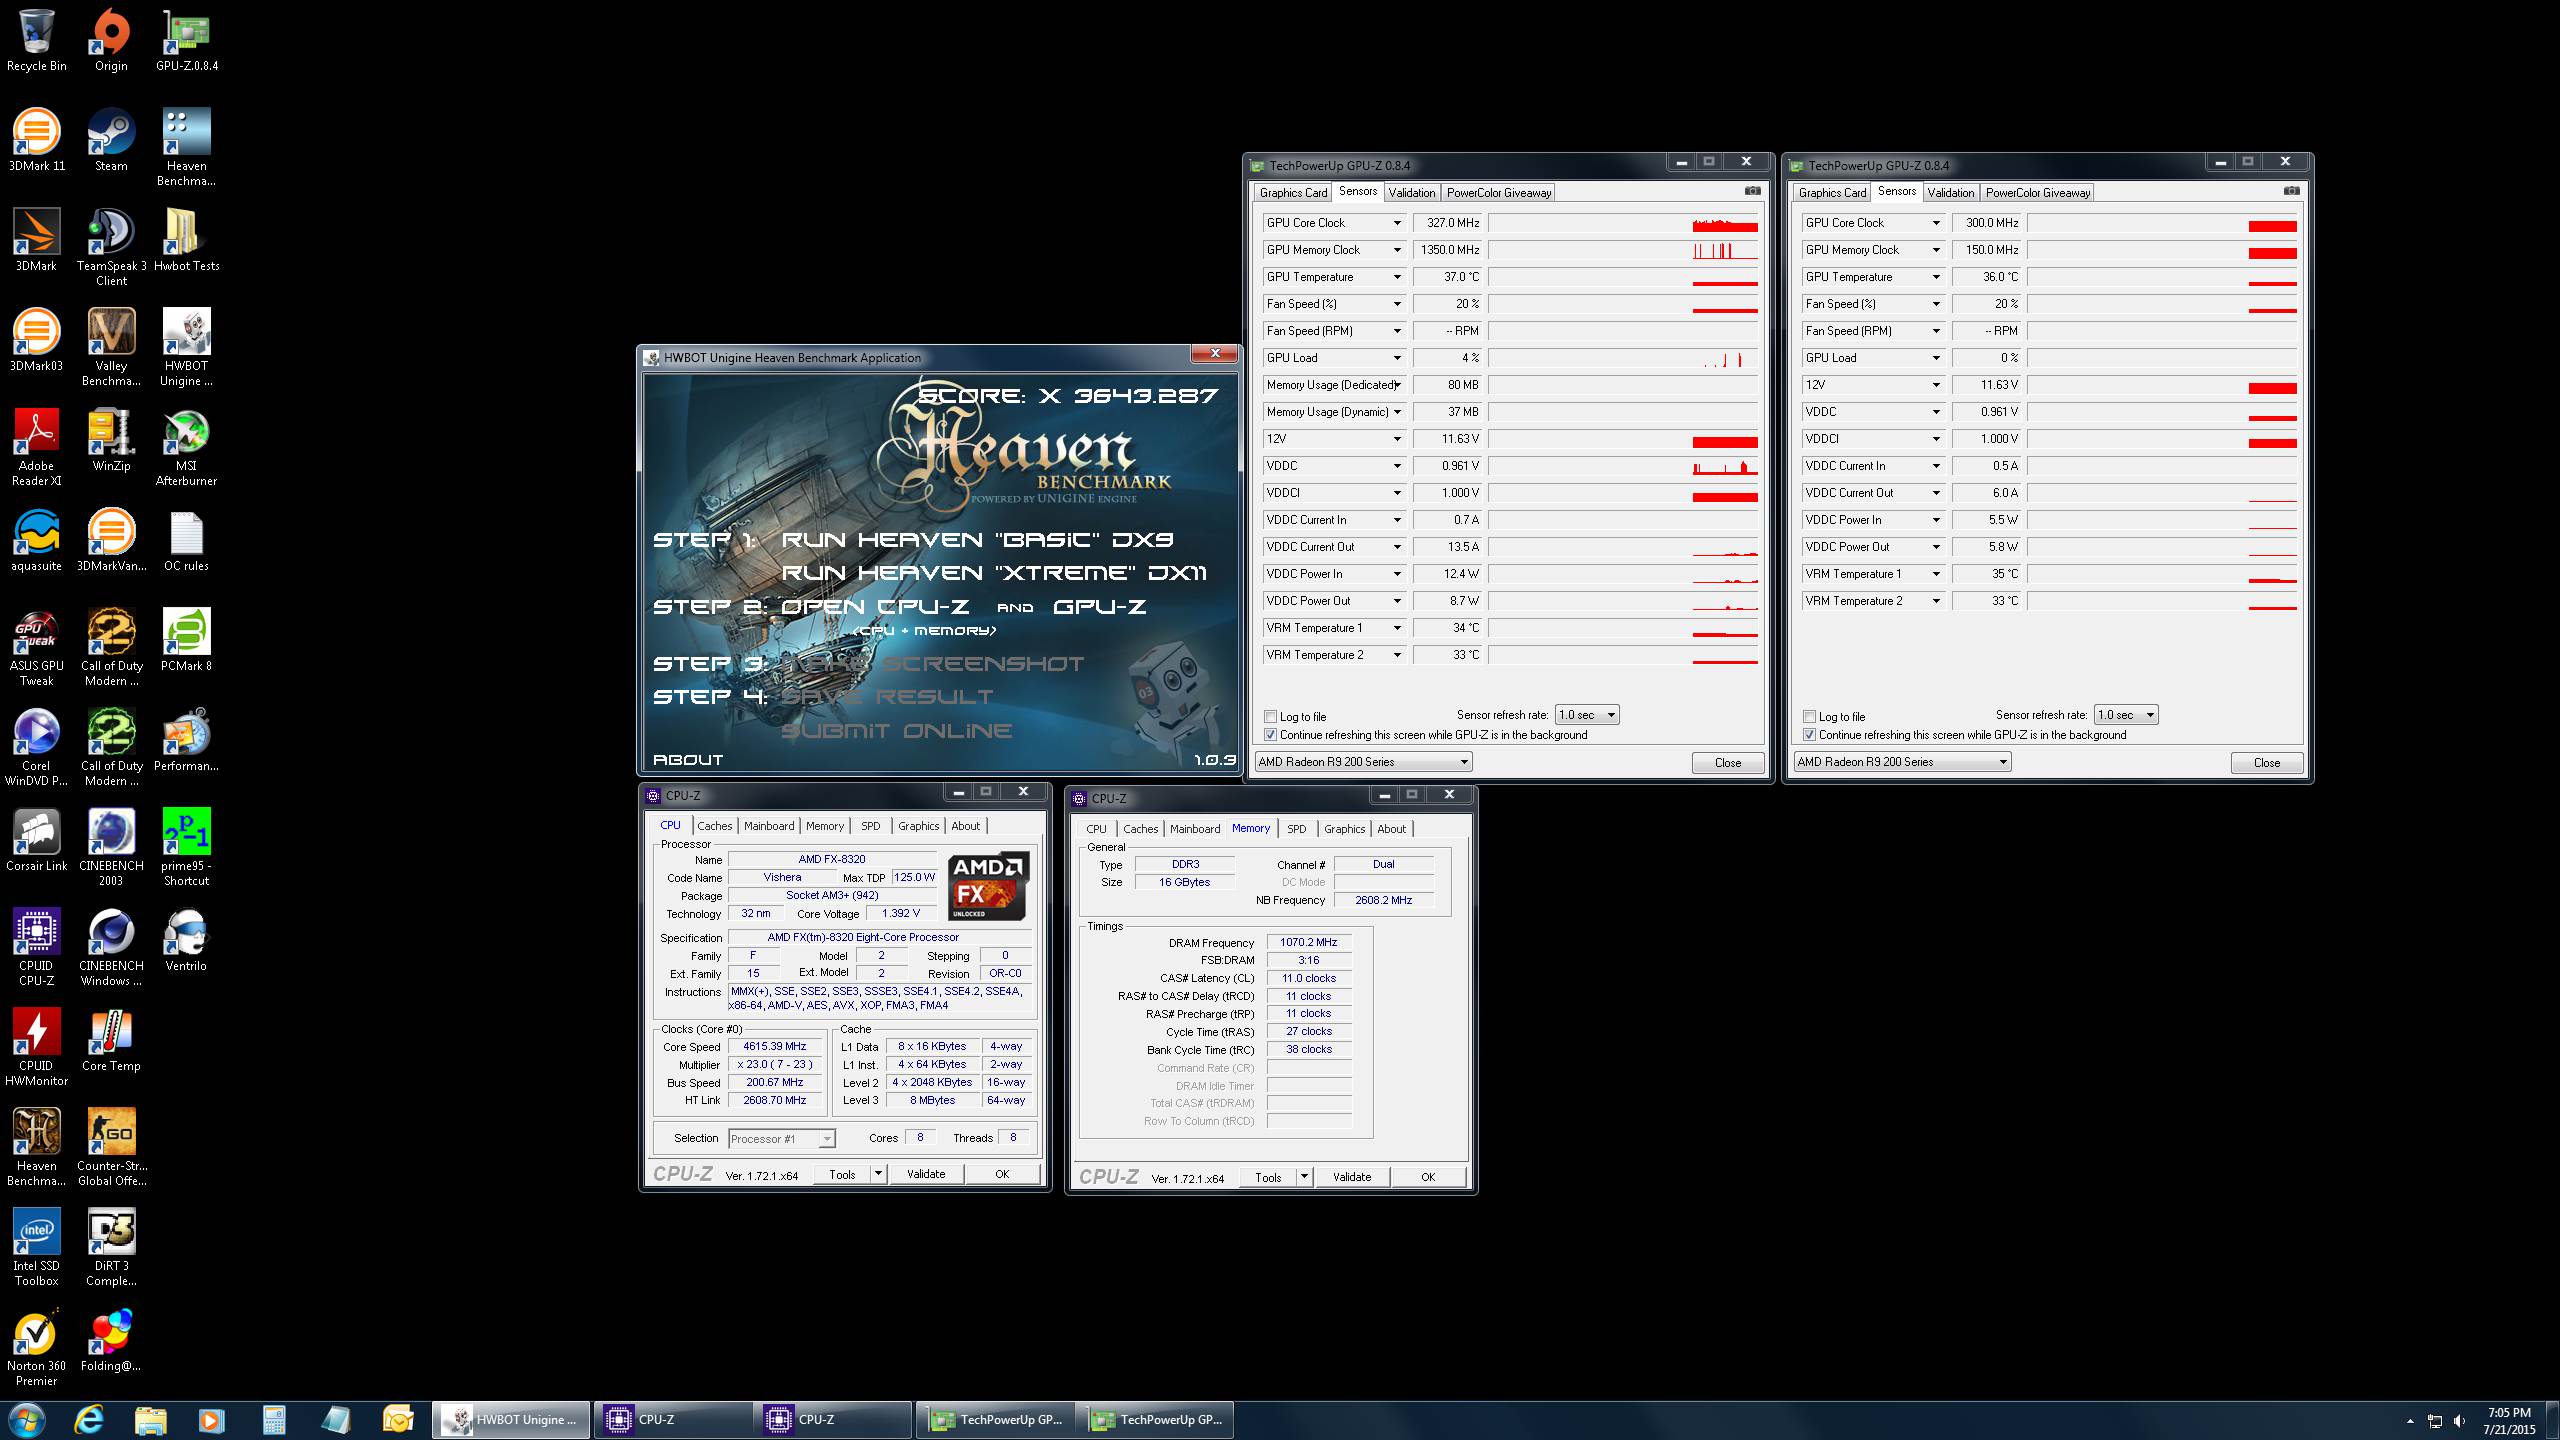Screen dimensions: 2560x1440
Task: Toggle background refresh in right GPU-Z
Action: tap(1810, 735)
